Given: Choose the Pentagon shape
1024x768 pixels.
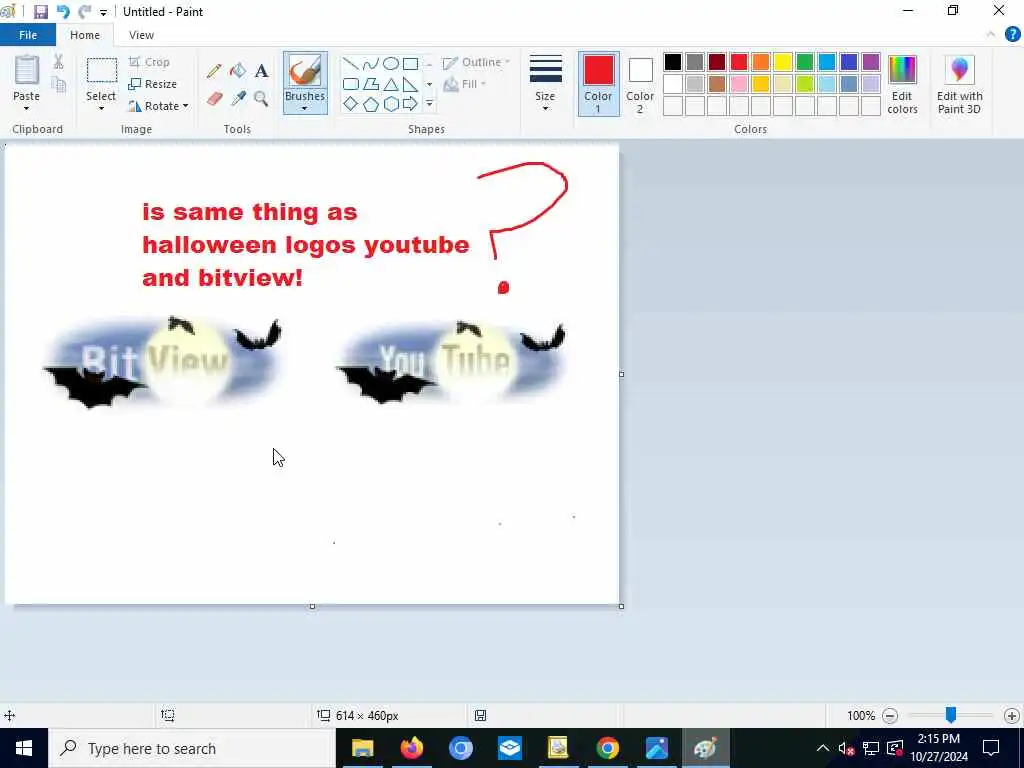Looking at the screenshot, I should pyautogui.click(x=370, y=104).
